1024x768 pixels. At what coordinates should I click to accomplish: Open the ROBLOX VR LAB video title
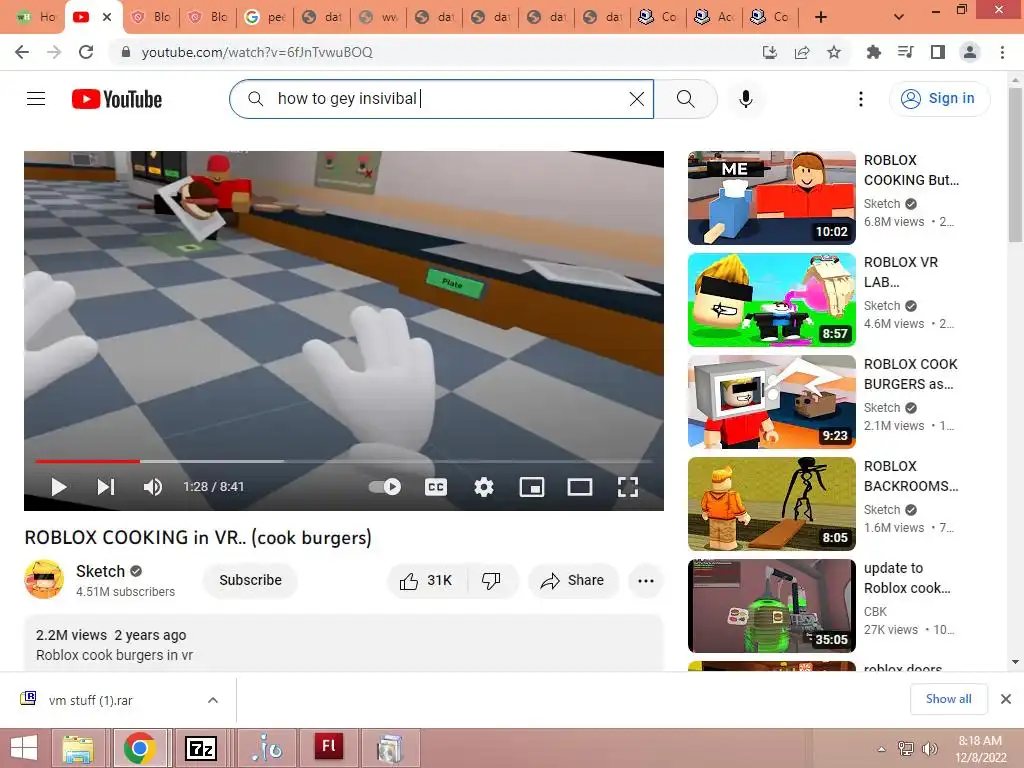901,272
